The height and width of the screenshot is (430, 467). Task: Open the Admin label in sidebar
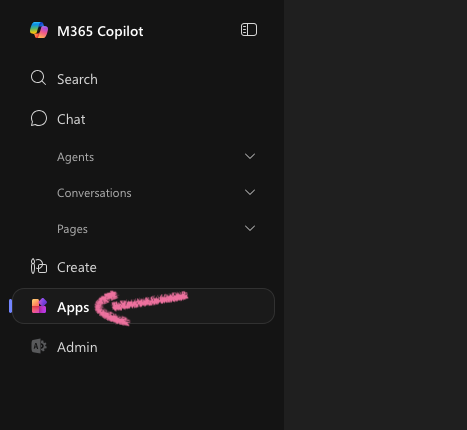[77, 347]
